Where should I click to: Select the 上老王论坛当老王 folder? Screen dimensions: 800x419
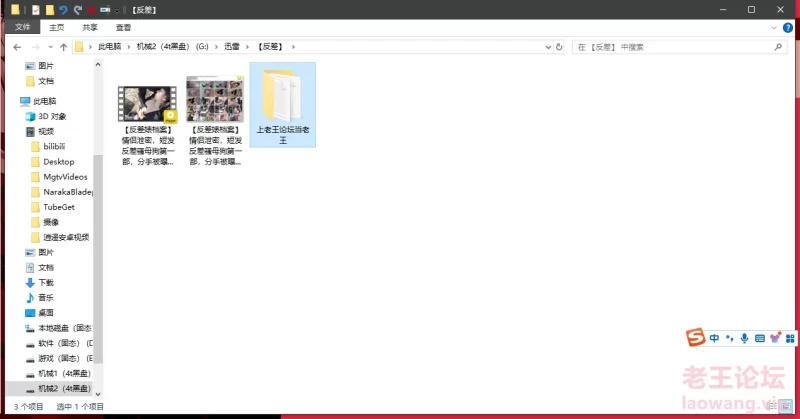point(283,105)
